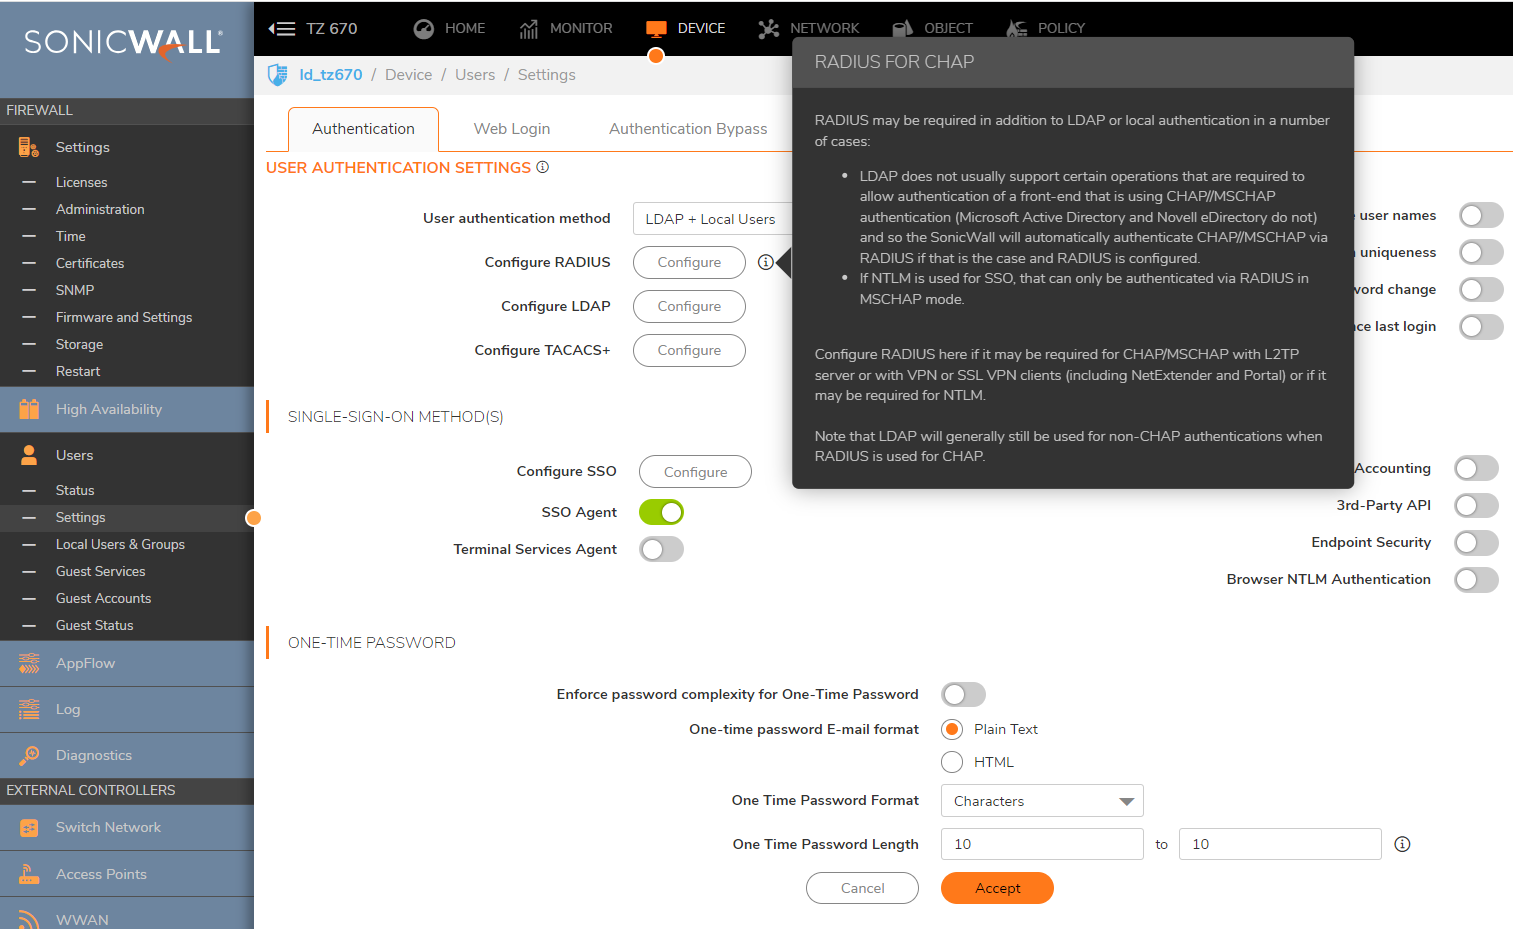The width and height of the screenshot is (1513, 929).
Task: Switch to the Authentication tab
Action: pyautogui.click(x=363, y=129)
